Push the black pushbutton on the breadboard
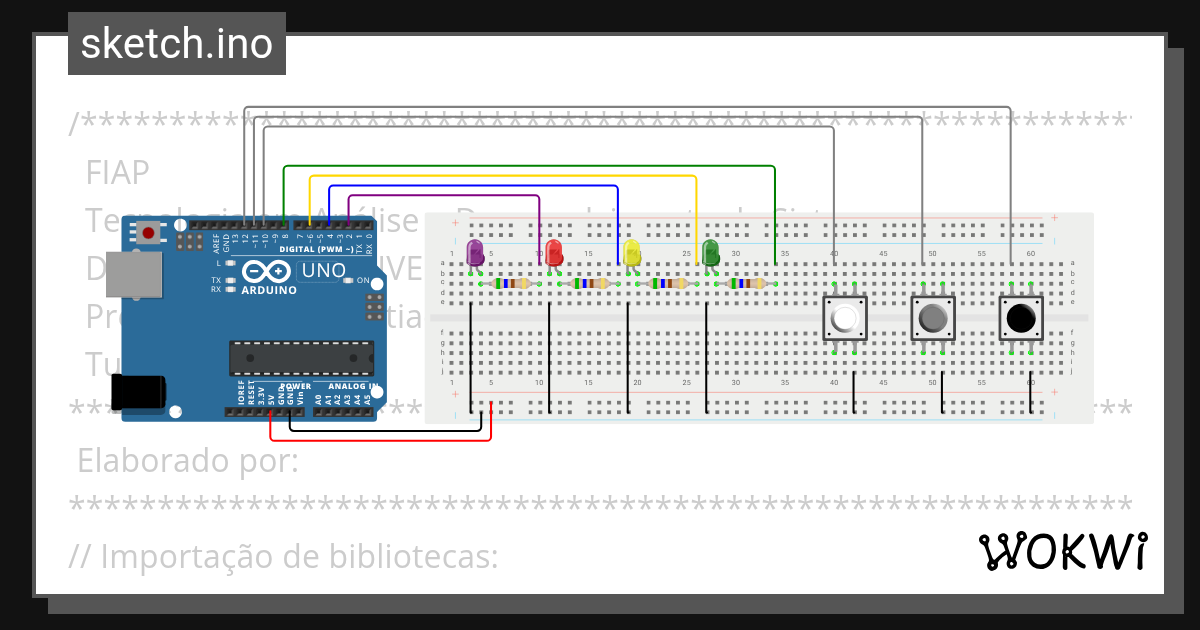This screenshot has height=630, width=1200. click(x=1021, y=319)
